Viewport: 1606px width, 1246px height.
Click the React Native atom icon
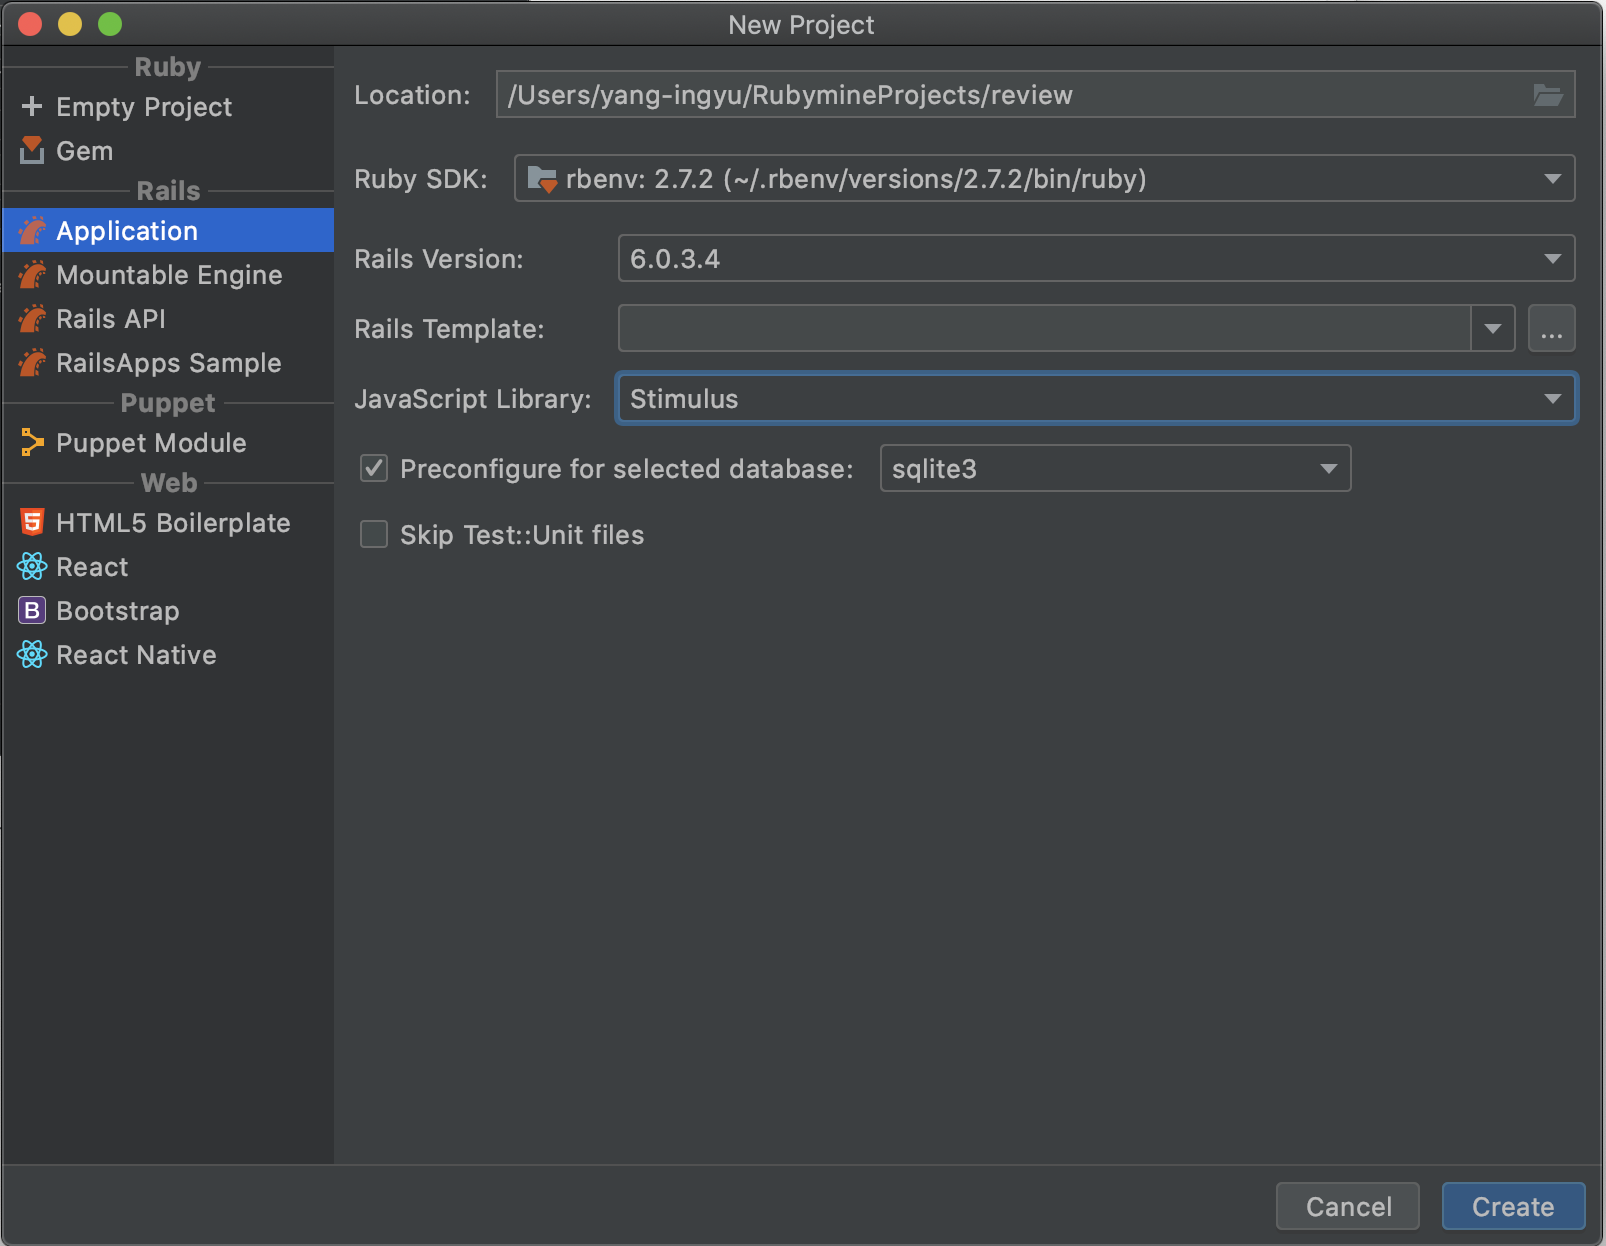(32, 654)
